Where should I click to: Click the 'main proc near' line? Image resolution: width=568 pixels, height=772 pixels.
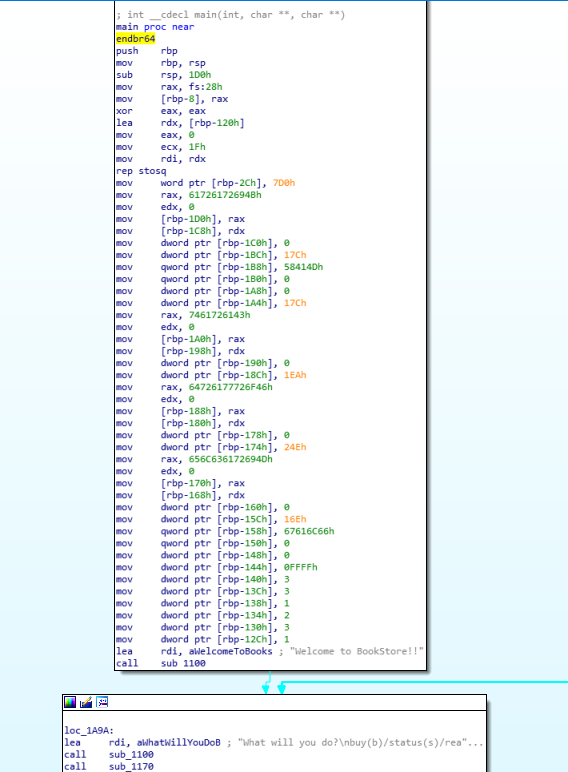tap(155, 27)
